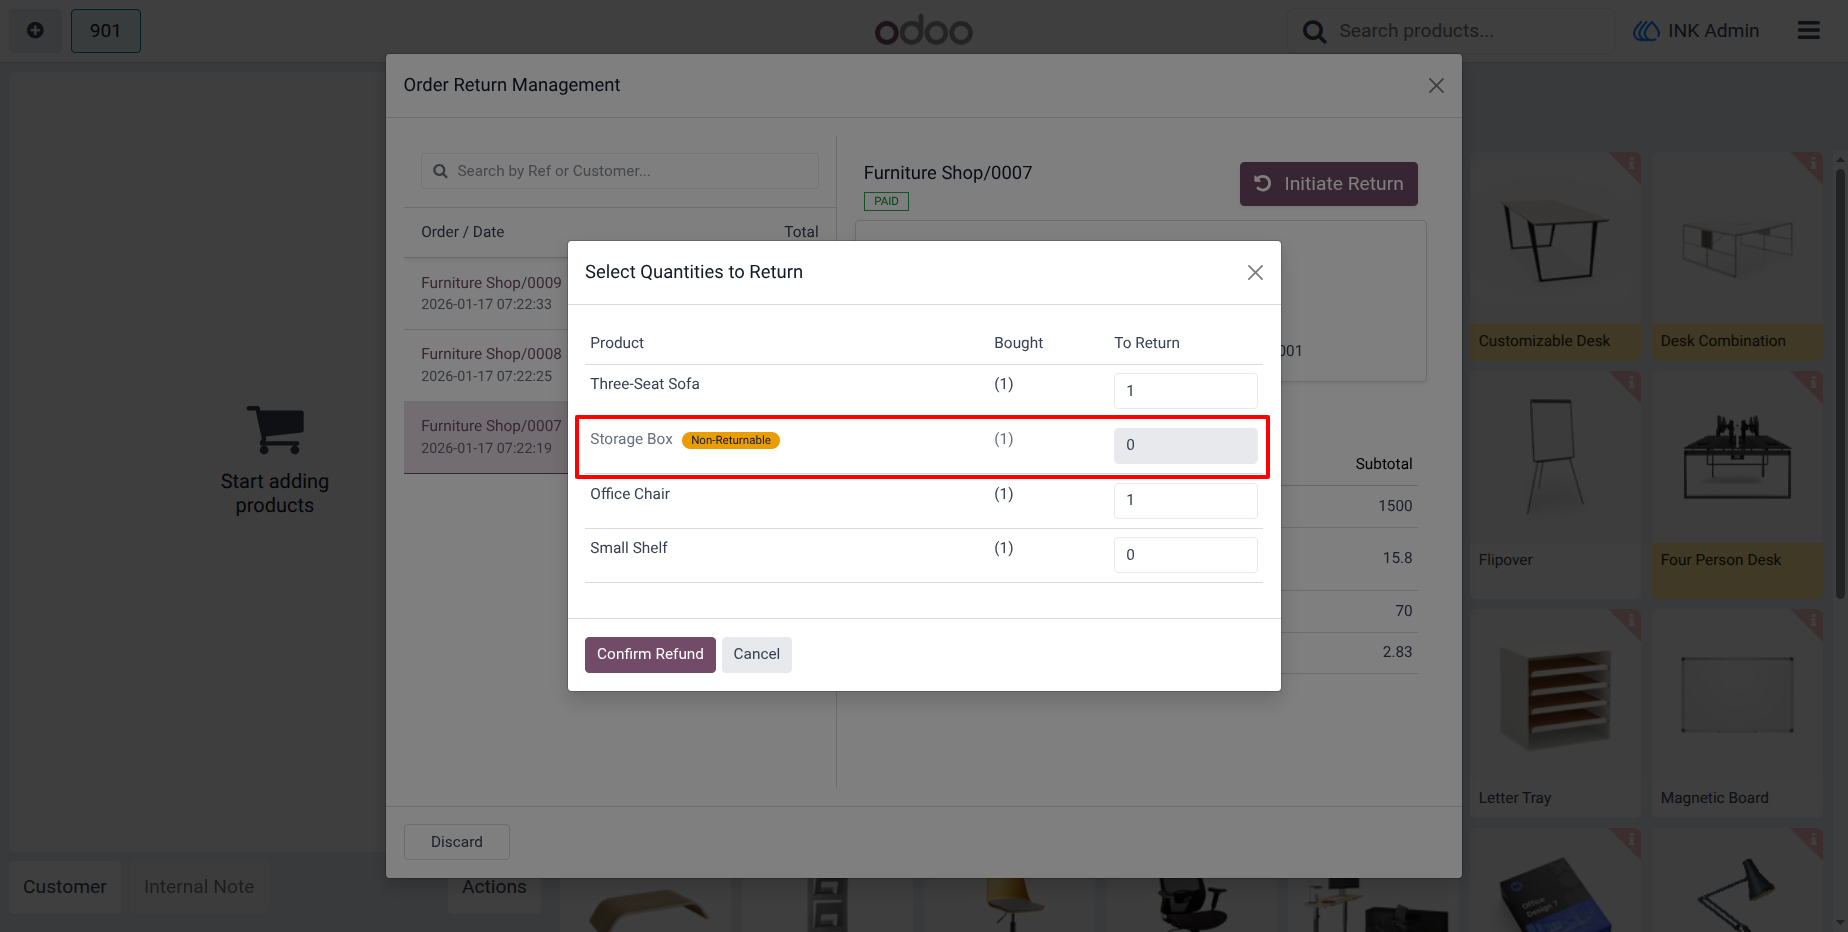Select the Letter Tray product
This screenshot has height=932, width=1848.
point(1556,713)
